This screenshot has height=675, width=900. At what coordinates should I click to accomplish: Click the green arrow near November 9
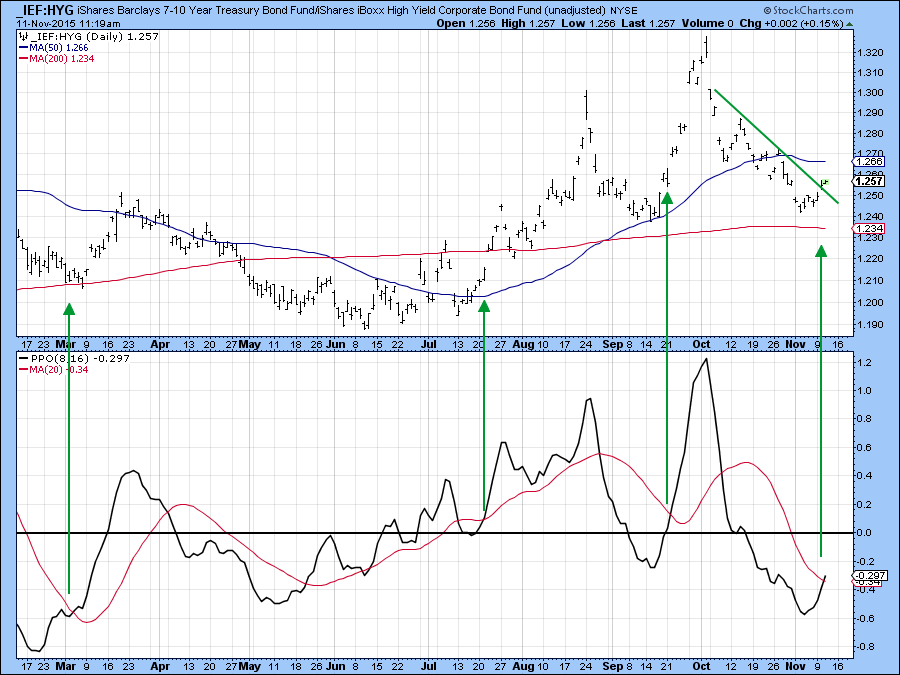pyautogui.click(x=821, y=400)
